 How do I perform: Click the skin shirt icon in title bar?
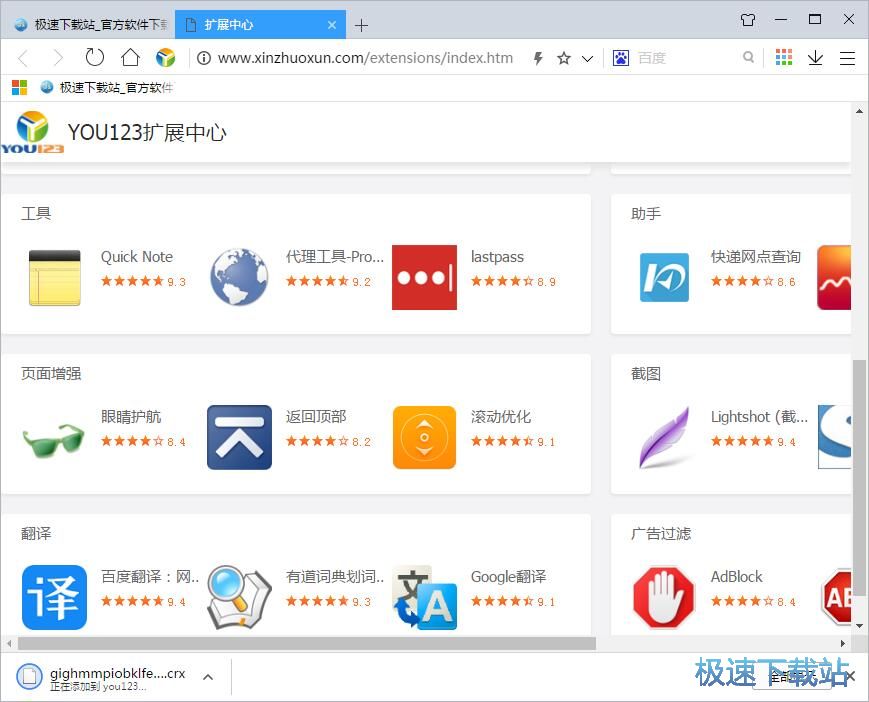748,20
